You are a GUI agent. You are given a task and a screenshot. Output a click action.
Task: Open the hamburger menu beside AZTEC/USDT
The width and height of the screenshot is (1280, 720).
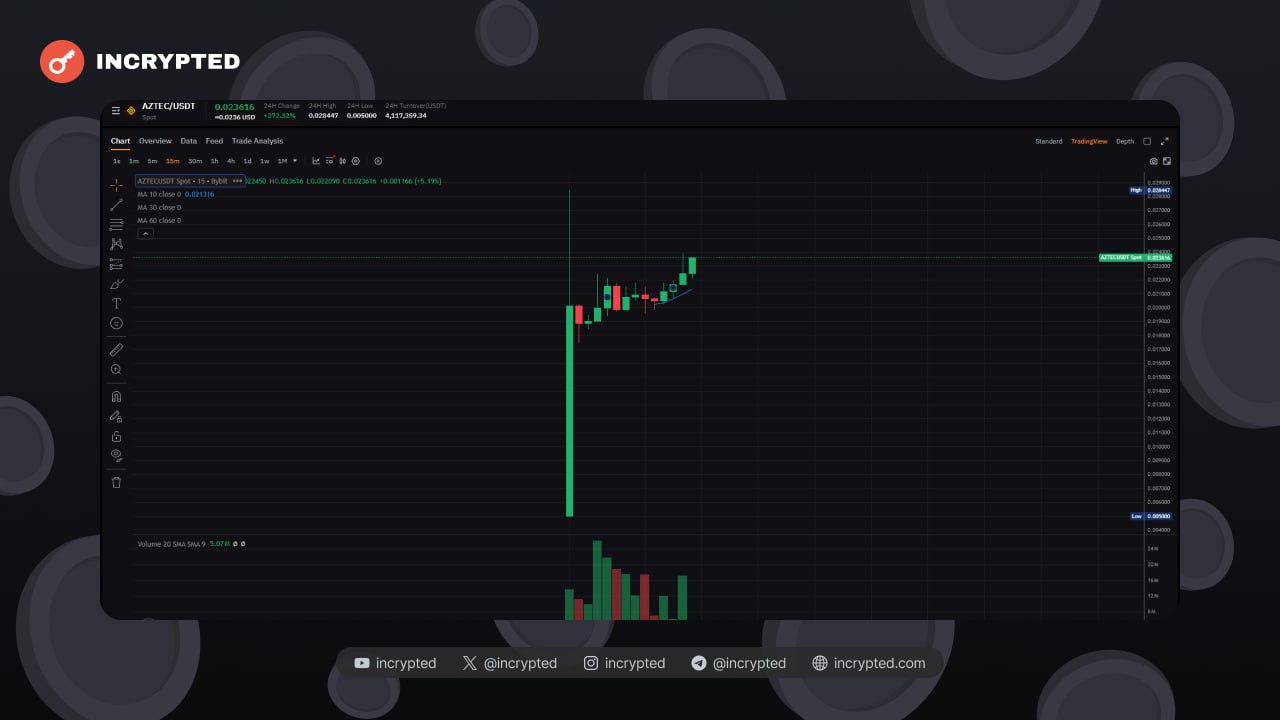[x=116, y=110]
